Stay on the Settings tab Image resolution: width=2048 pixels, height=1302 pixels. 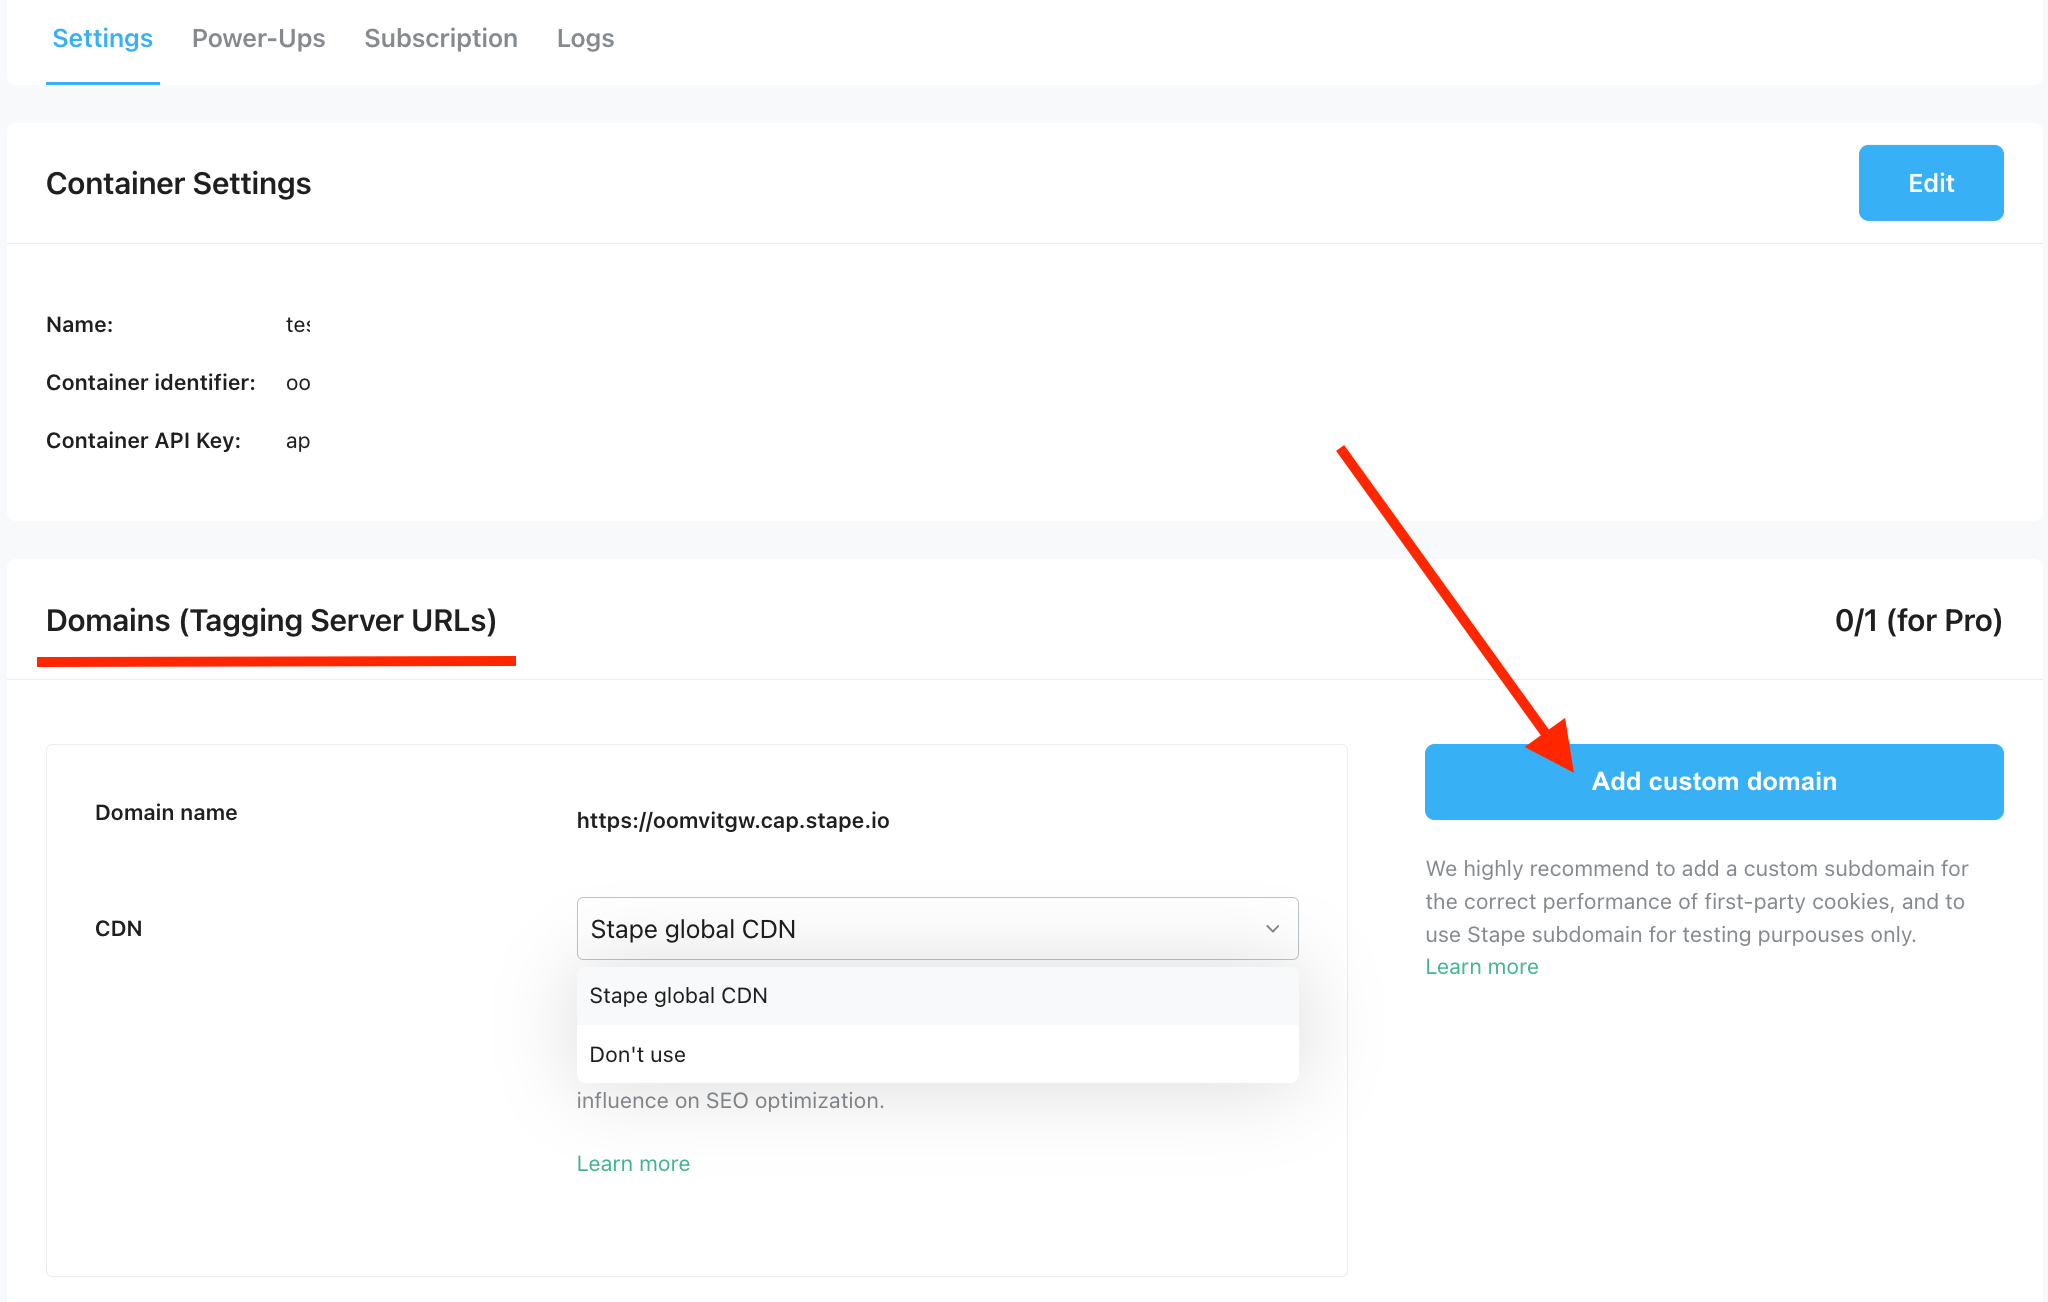click(102, 38)
